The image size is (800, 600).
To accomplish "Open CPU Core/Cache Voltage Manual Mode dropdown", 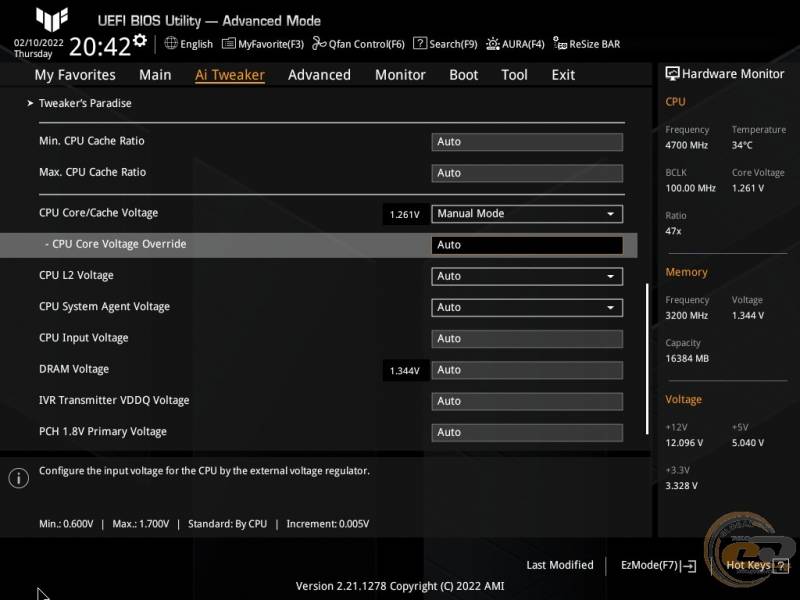I will click(x=527, y=214).
